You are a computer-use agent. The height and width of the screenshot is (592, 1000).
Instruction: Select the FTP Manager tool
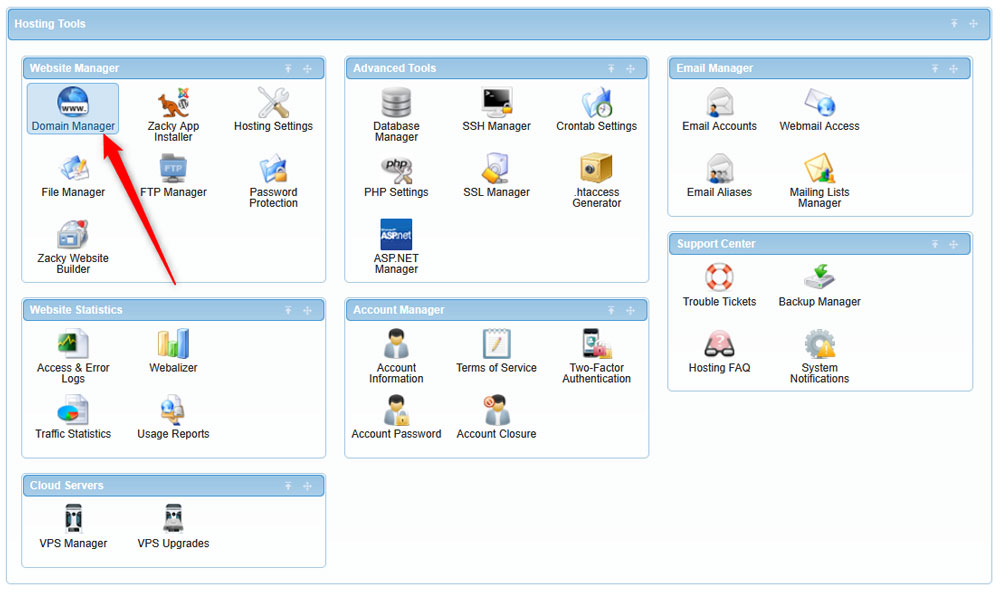172,175
